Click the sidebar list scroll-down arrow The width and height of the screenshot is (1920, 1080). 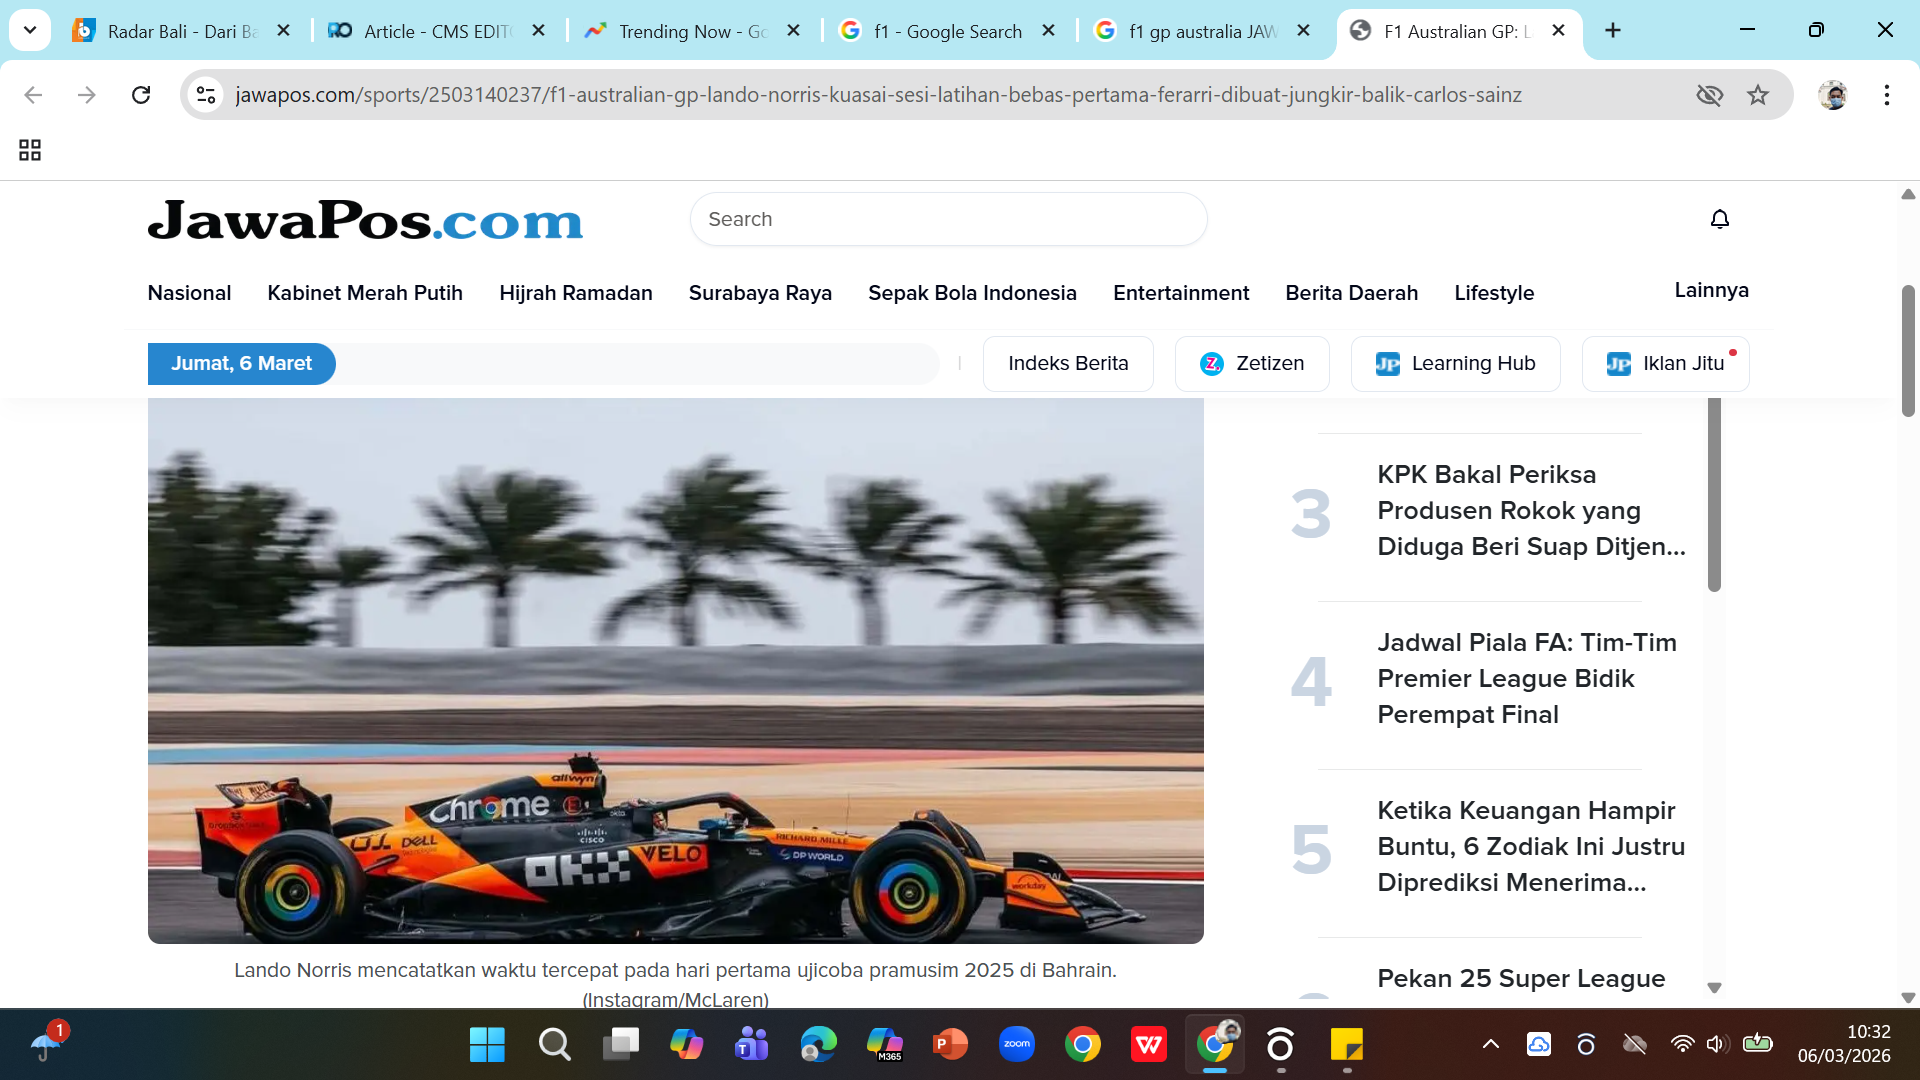point(1714,988)
